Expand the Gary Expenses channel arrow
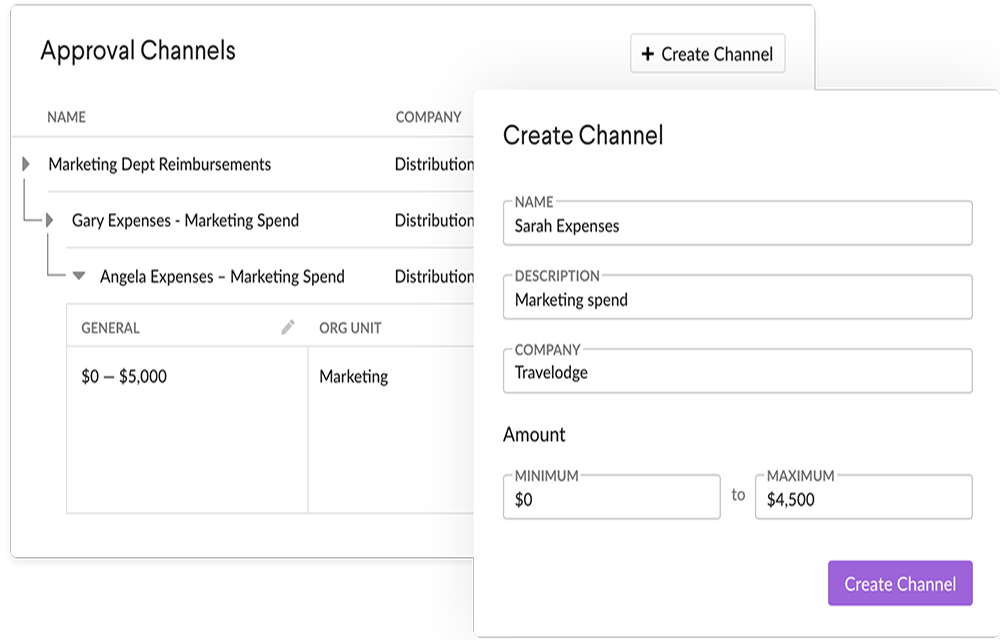Screen dimensions: 1000x640 49,220
